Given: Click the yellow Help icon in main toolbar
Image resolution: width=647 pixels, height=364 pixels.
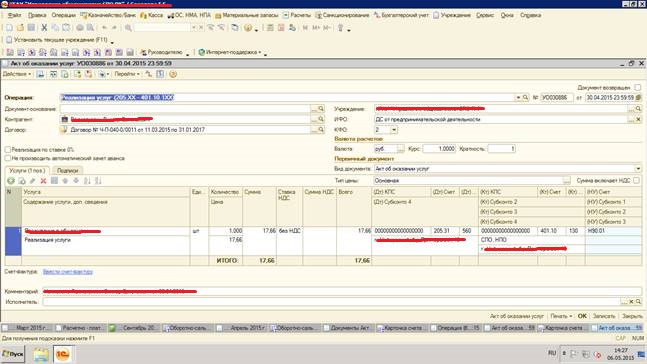Looking at the screenshot, I should (x=248, y=28).
